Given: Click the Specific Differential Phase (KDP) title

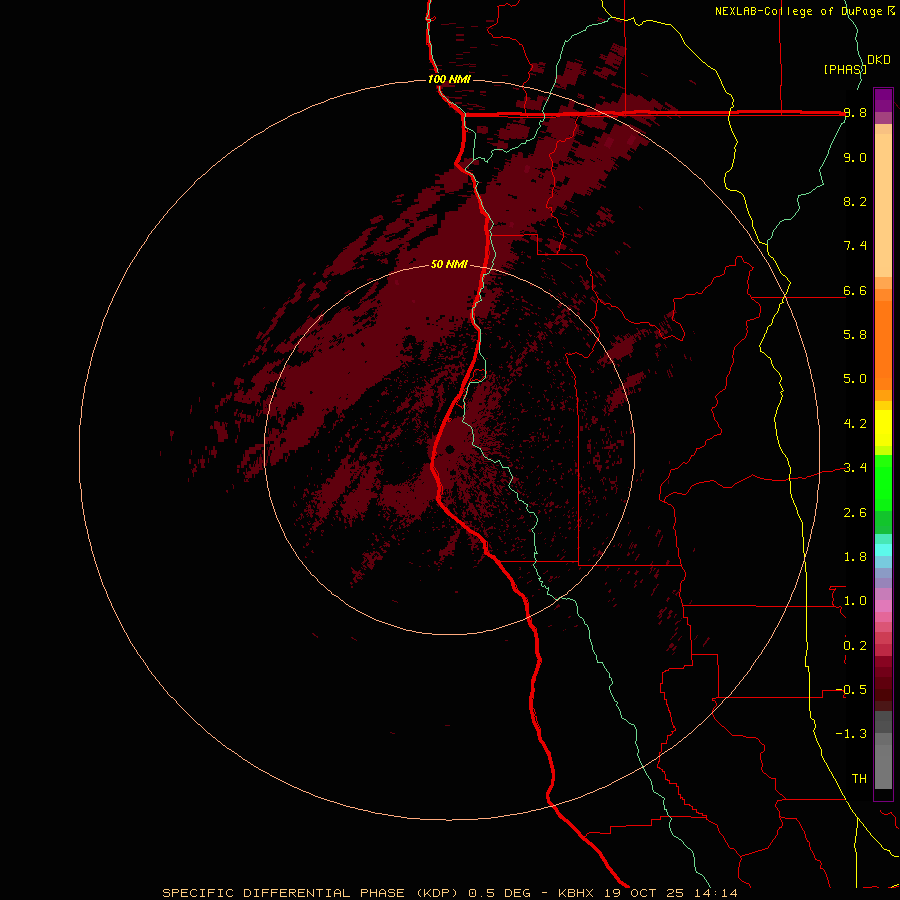Looking at the screenshot, I should [309, 893].
